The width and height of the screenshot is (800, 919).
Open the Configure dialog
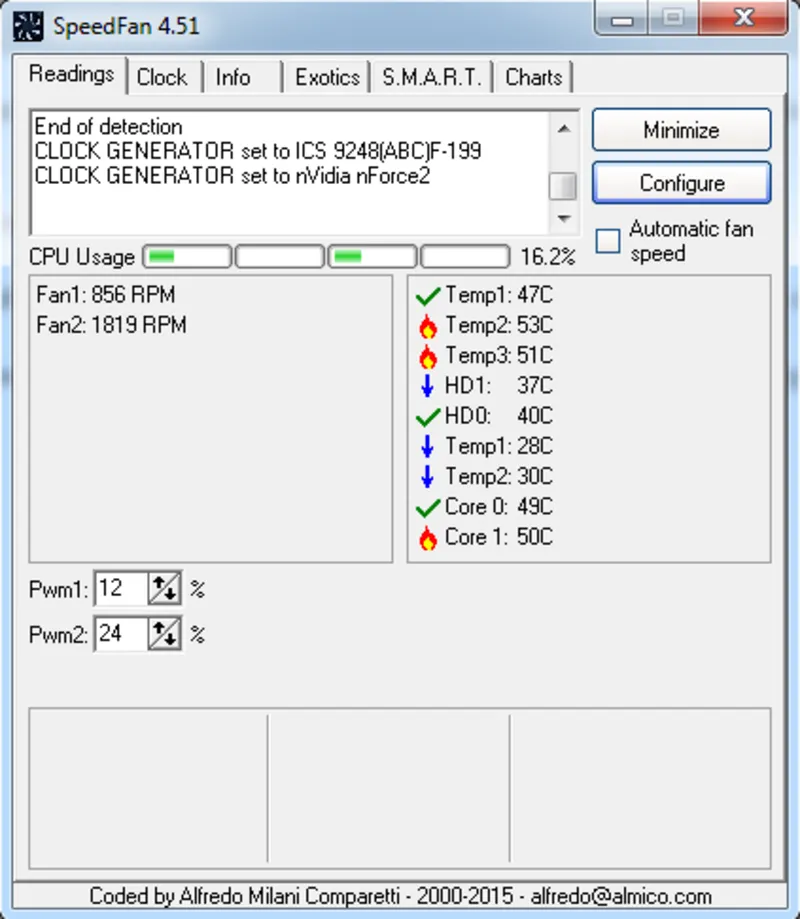[x=682, y=183]
